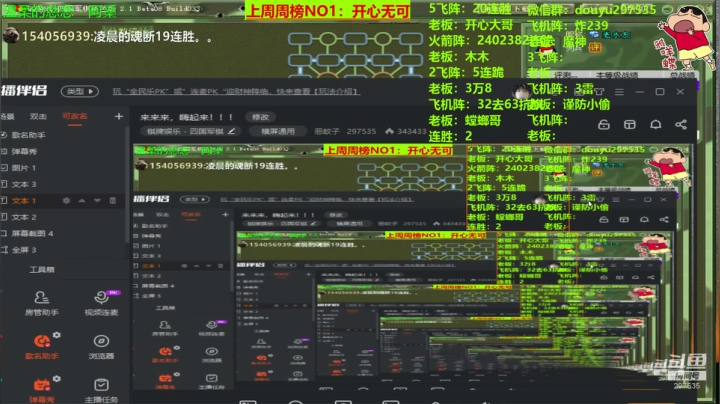Launch the 视频连麦 PK video link tool
The image size is (720, 404).
(x=101, y=303)
